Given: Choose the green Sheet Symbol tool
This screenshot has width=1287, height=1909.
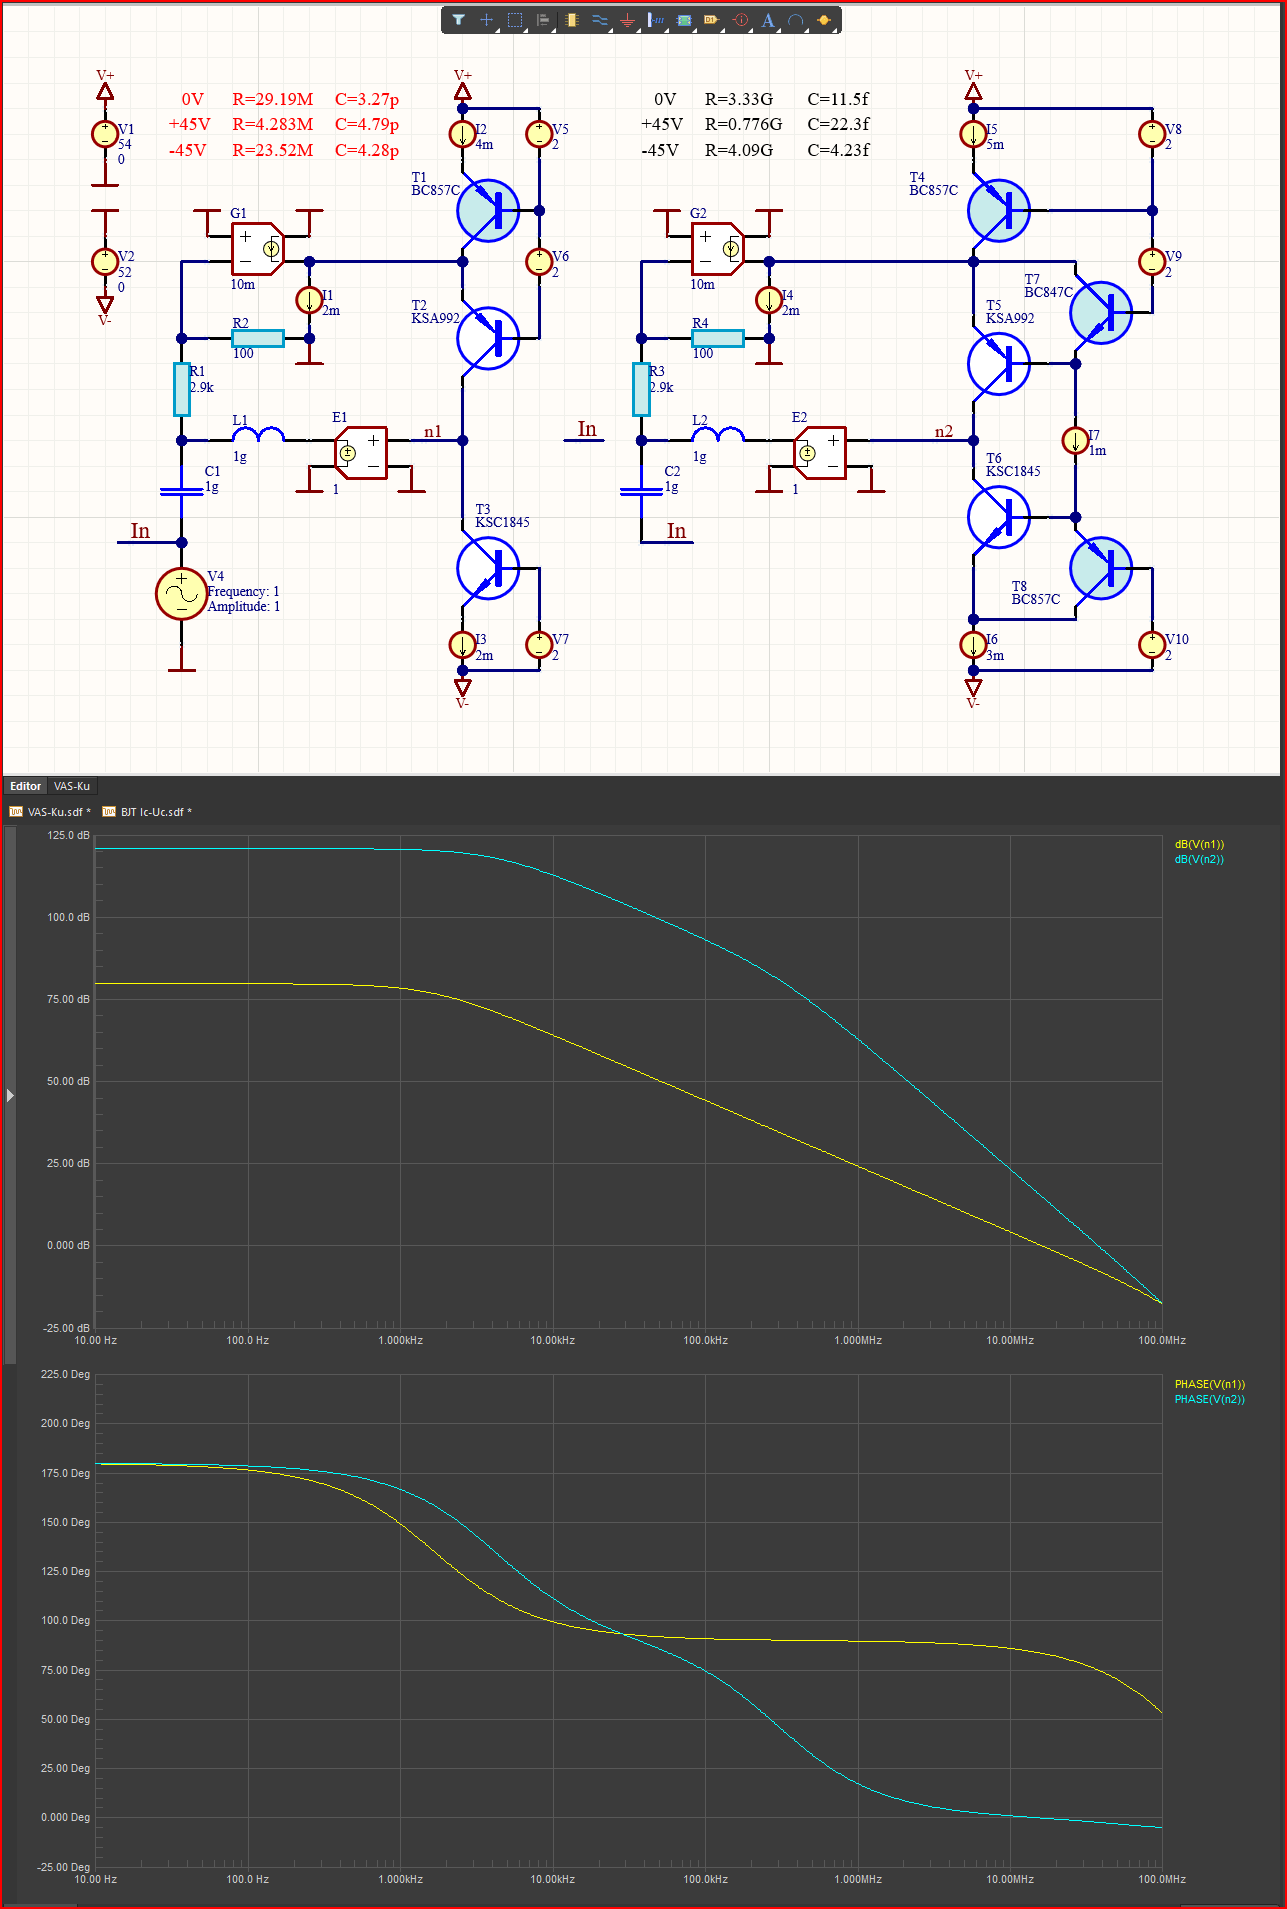Looking at the screenshot, I should click(x=684, y=20).
